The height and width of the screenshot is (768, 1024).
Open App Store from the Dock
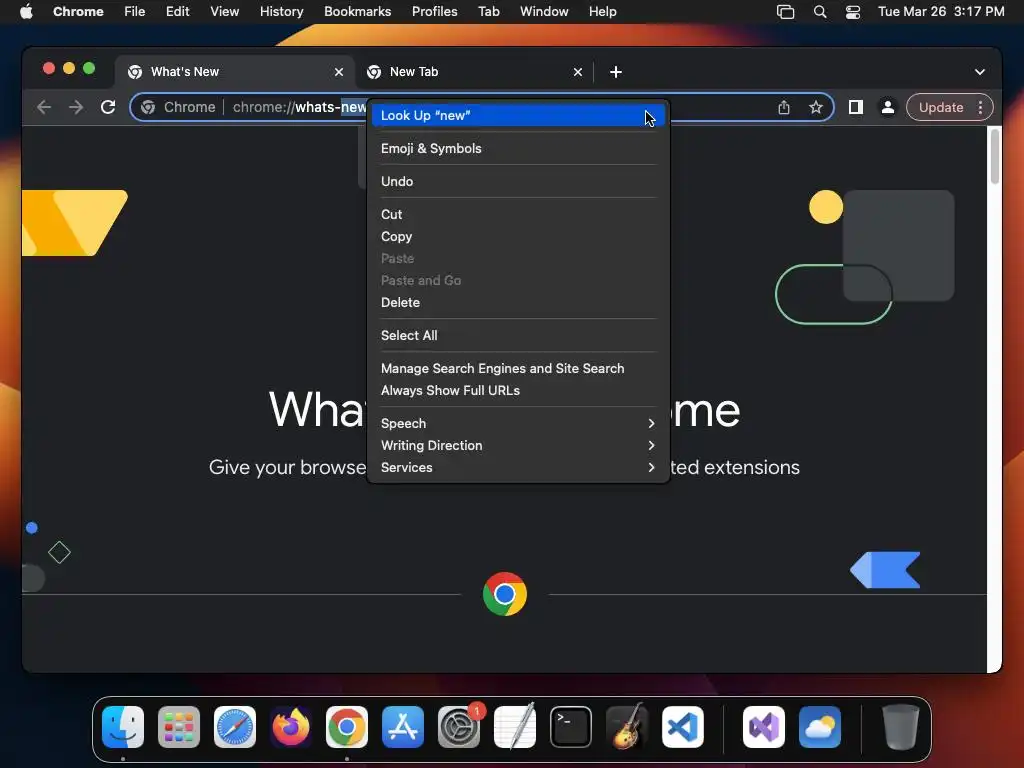(403, 727)
